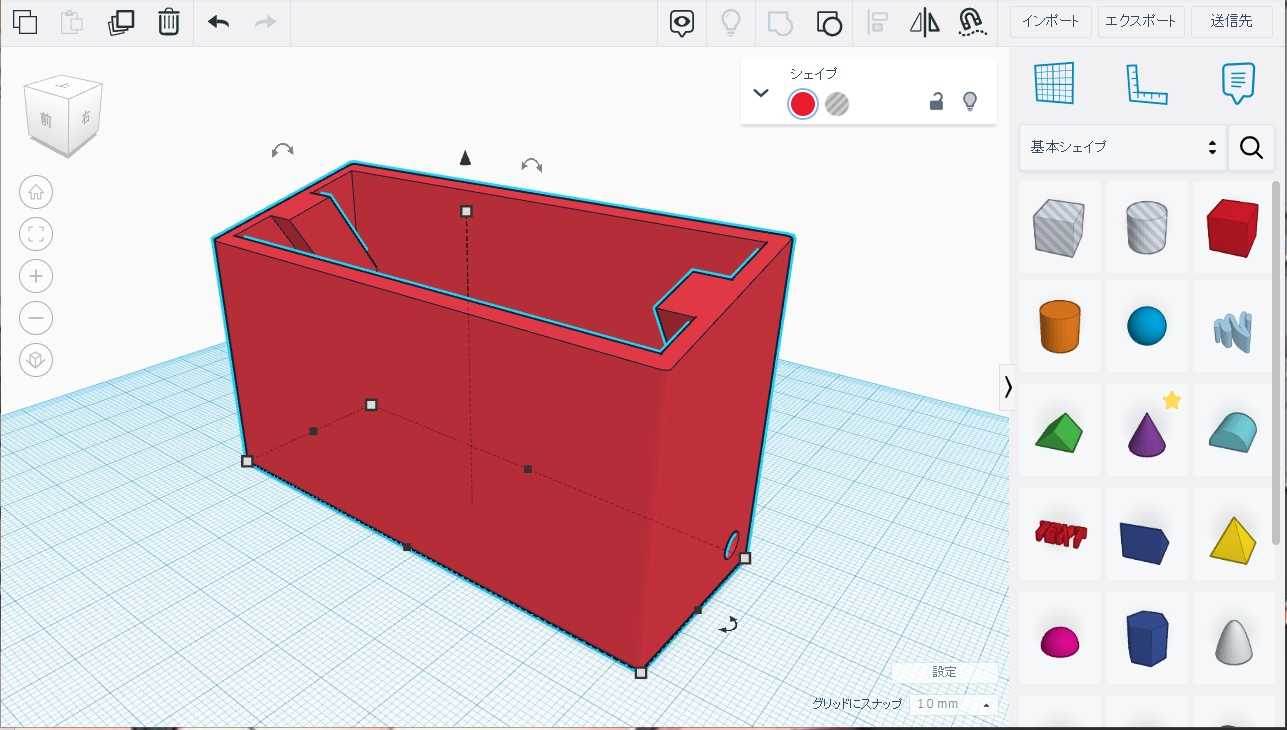Click the エクスポート button
This screenshot has width=1287, height=730.
(1141, 21)
